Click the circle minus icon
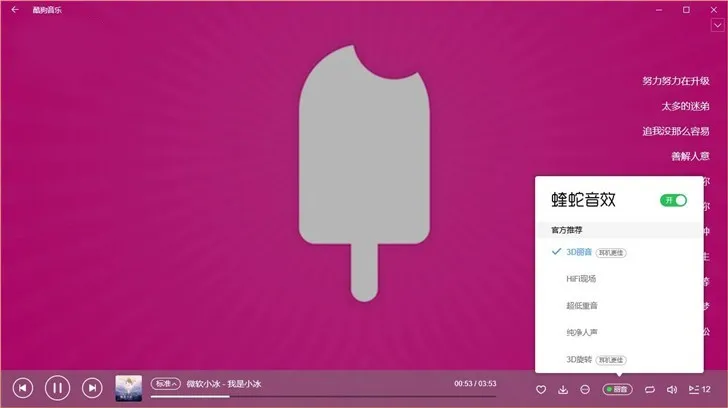 coord(585,389)
